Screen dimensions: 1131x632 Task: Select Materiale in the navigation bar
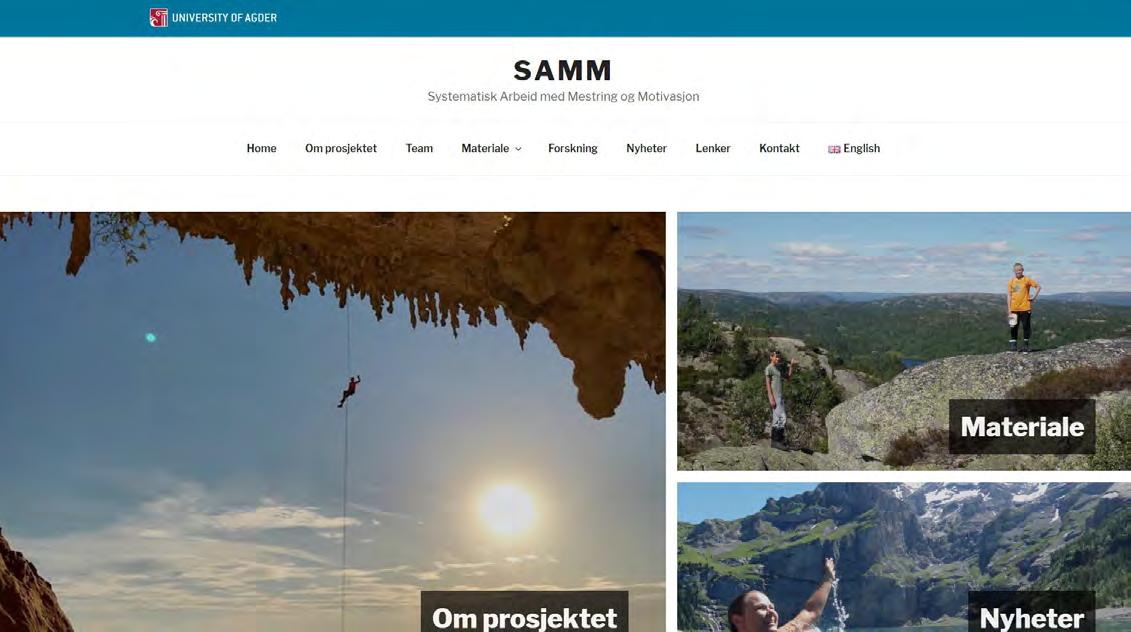pos(485,149)
